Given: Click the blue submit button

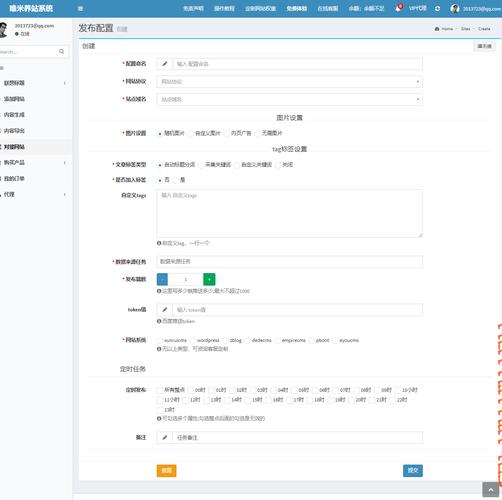Looking at the screenshot, I should (x=413, y=471).
